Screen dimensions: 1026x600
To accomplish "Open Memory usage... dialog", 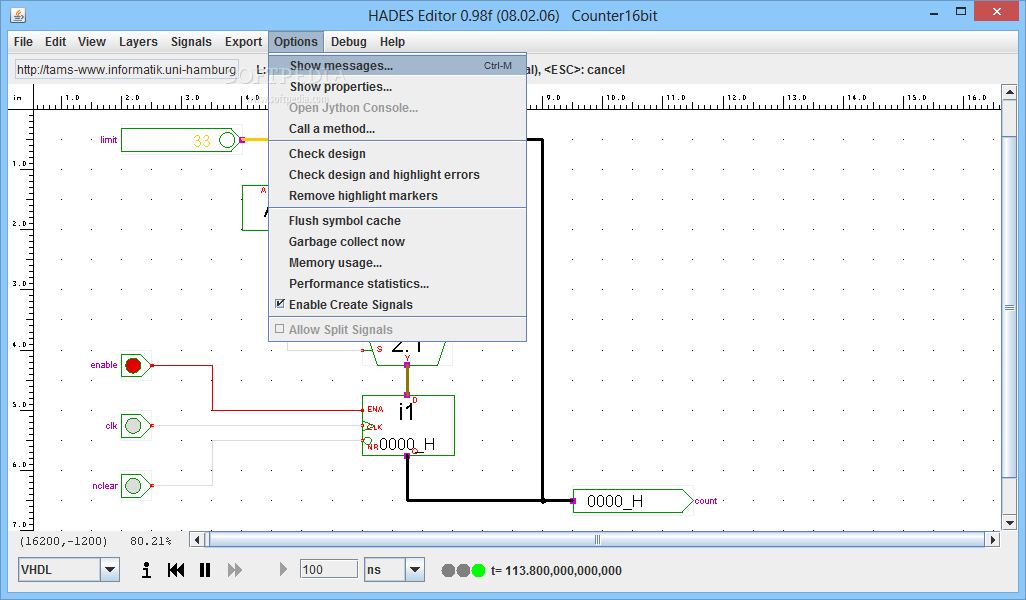I will tap(398, 262).
